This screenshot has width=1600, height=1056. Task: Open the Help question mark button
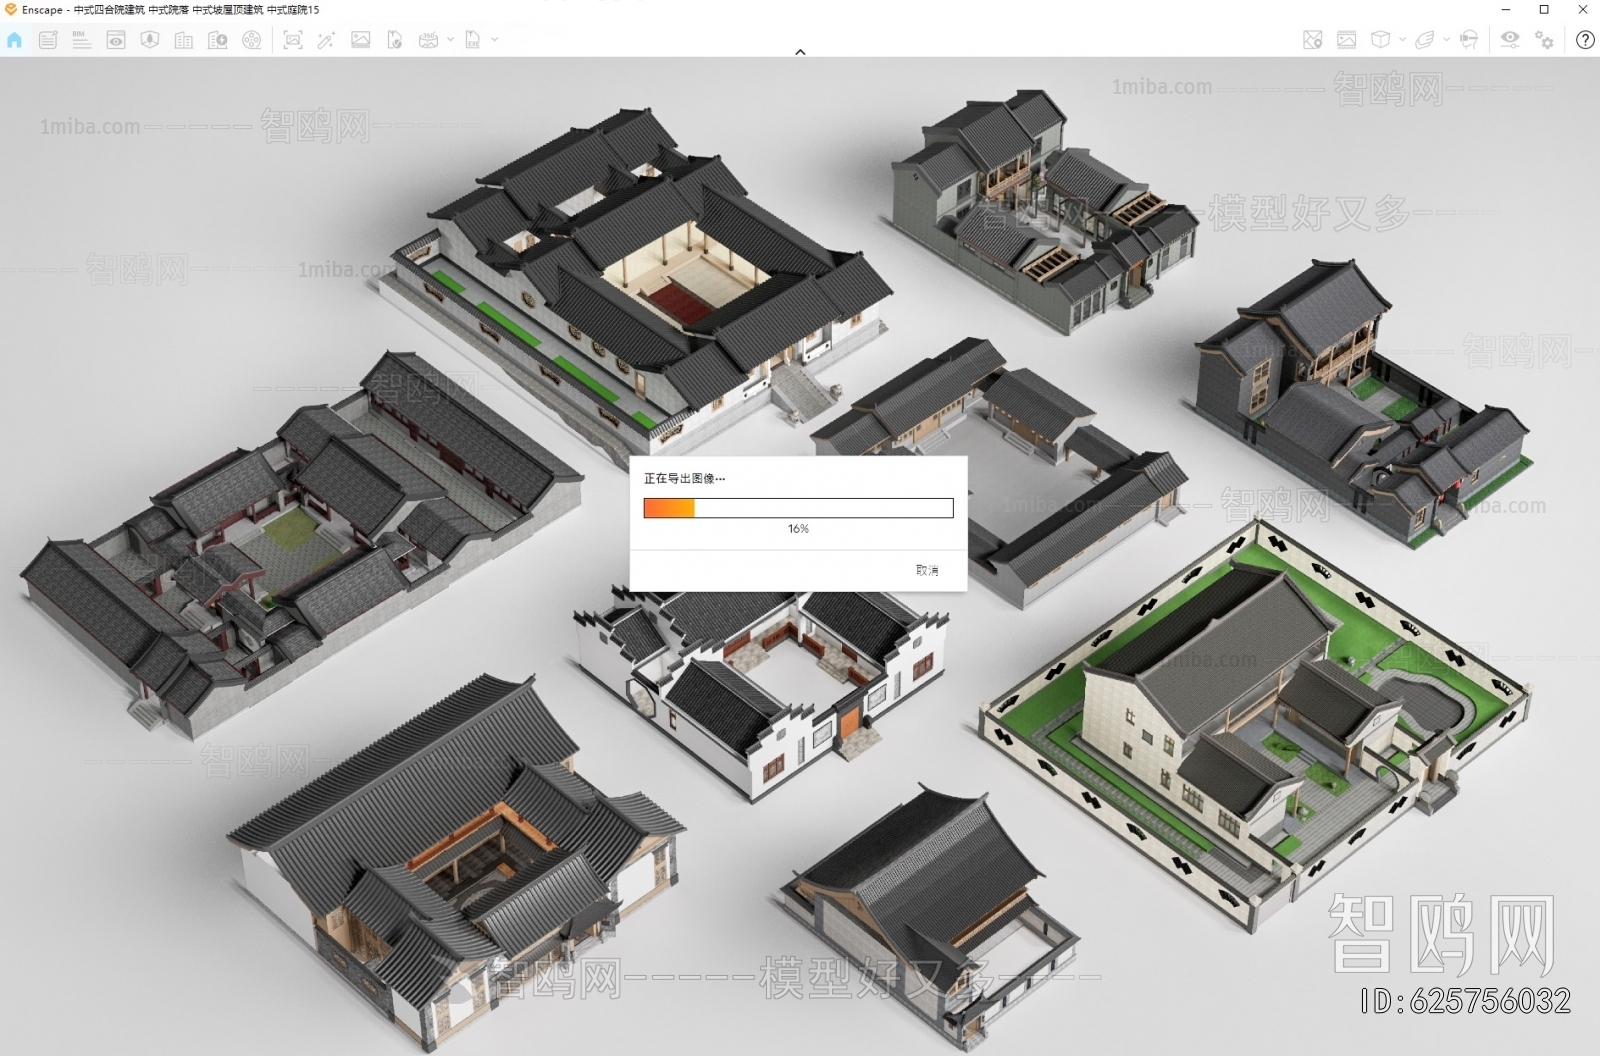pyautogui.click(x=1585, y=40)
